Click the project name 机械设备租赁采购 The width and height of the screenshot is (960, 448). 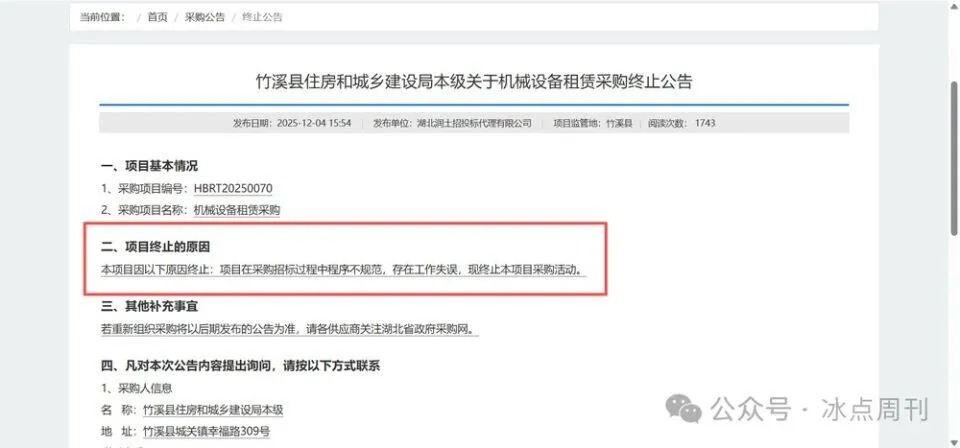(x=237, y=210)
